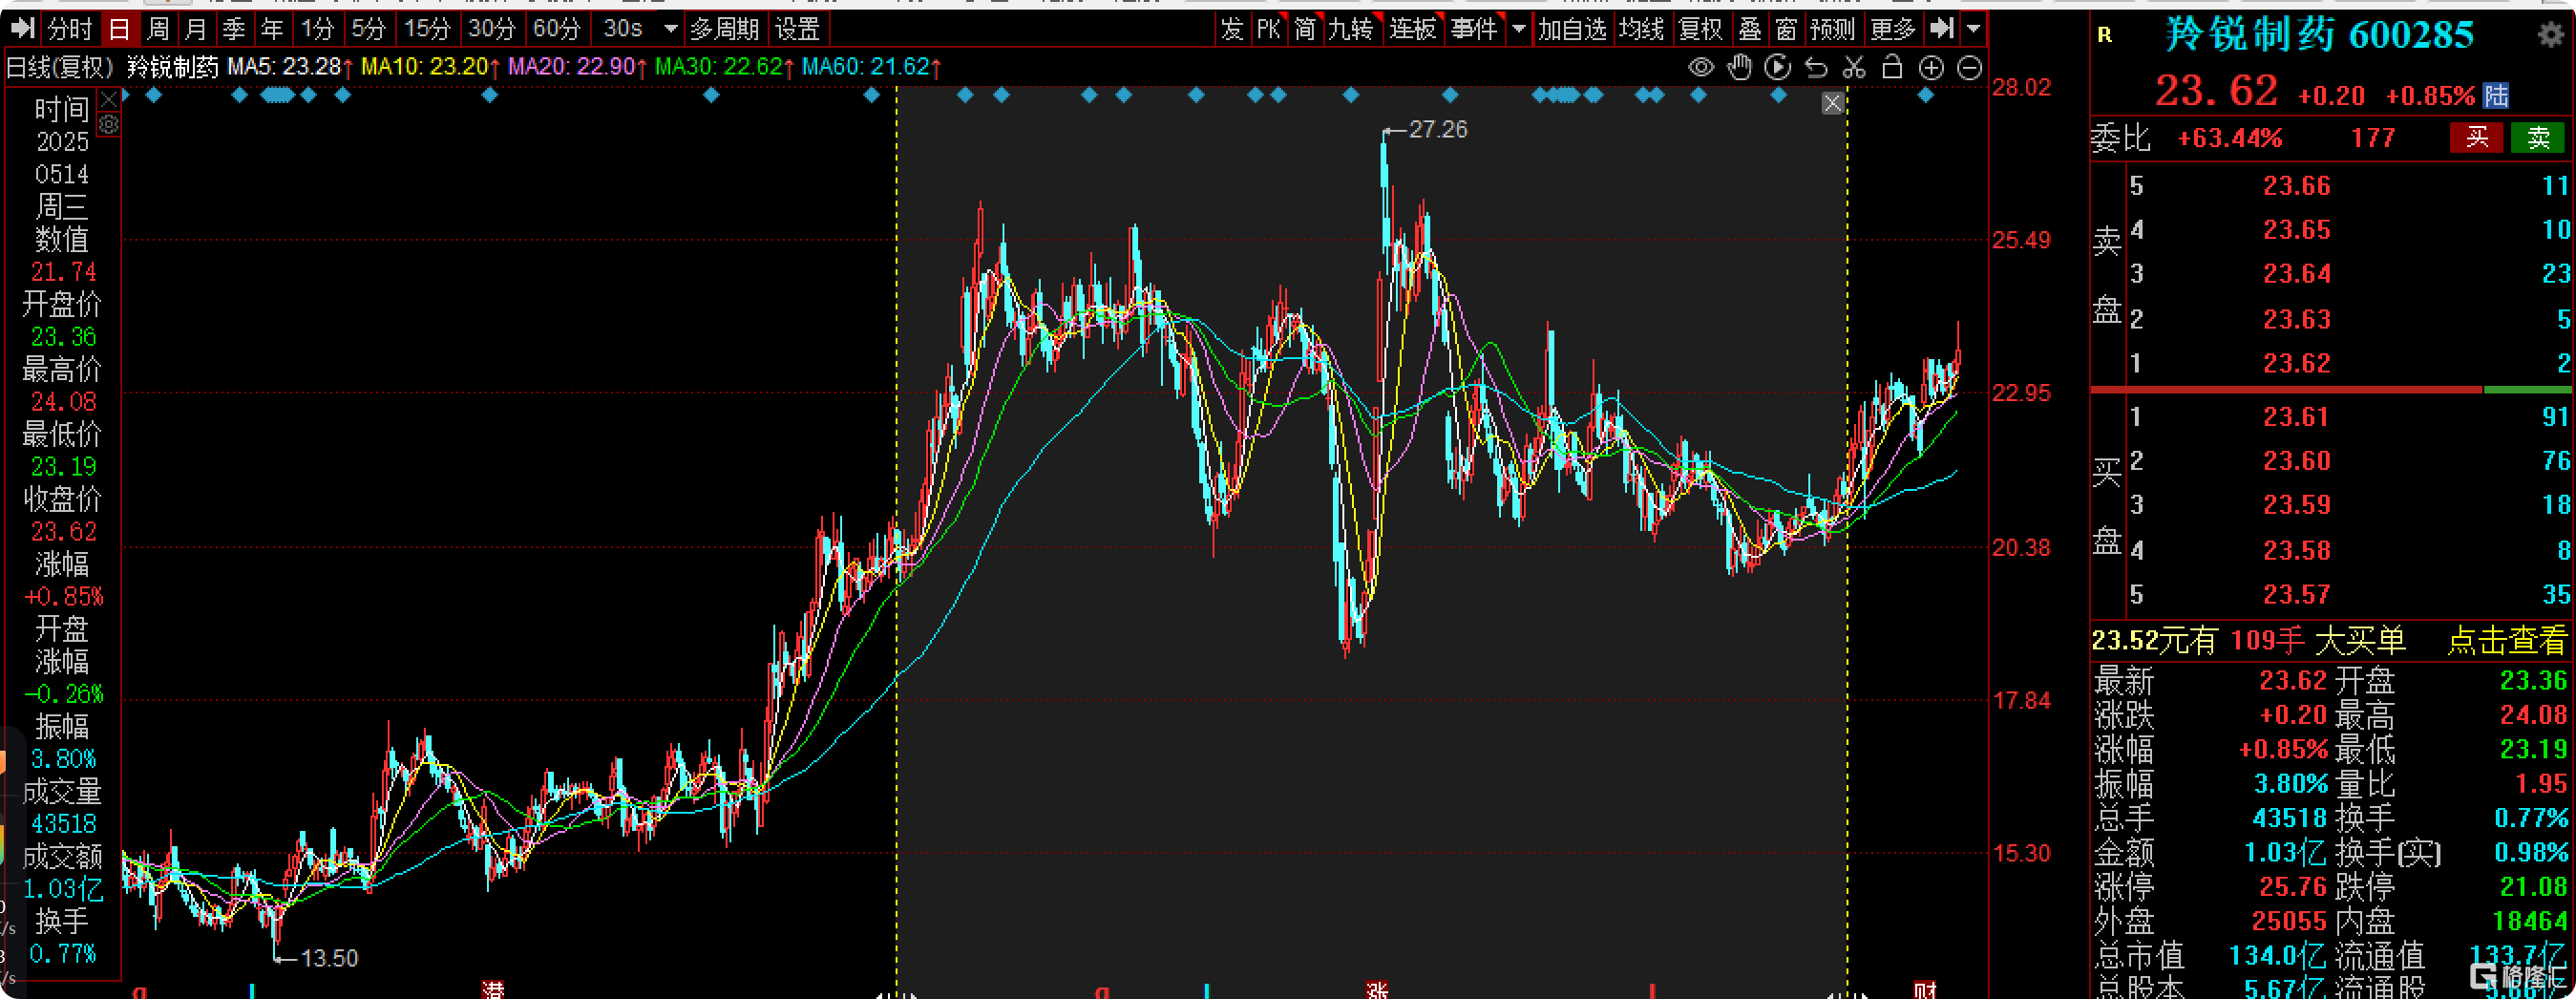Click the eye visibility icon above the chart
Image resolution: width=2576 pixels, height=999 pixels.
point(1701,68)
